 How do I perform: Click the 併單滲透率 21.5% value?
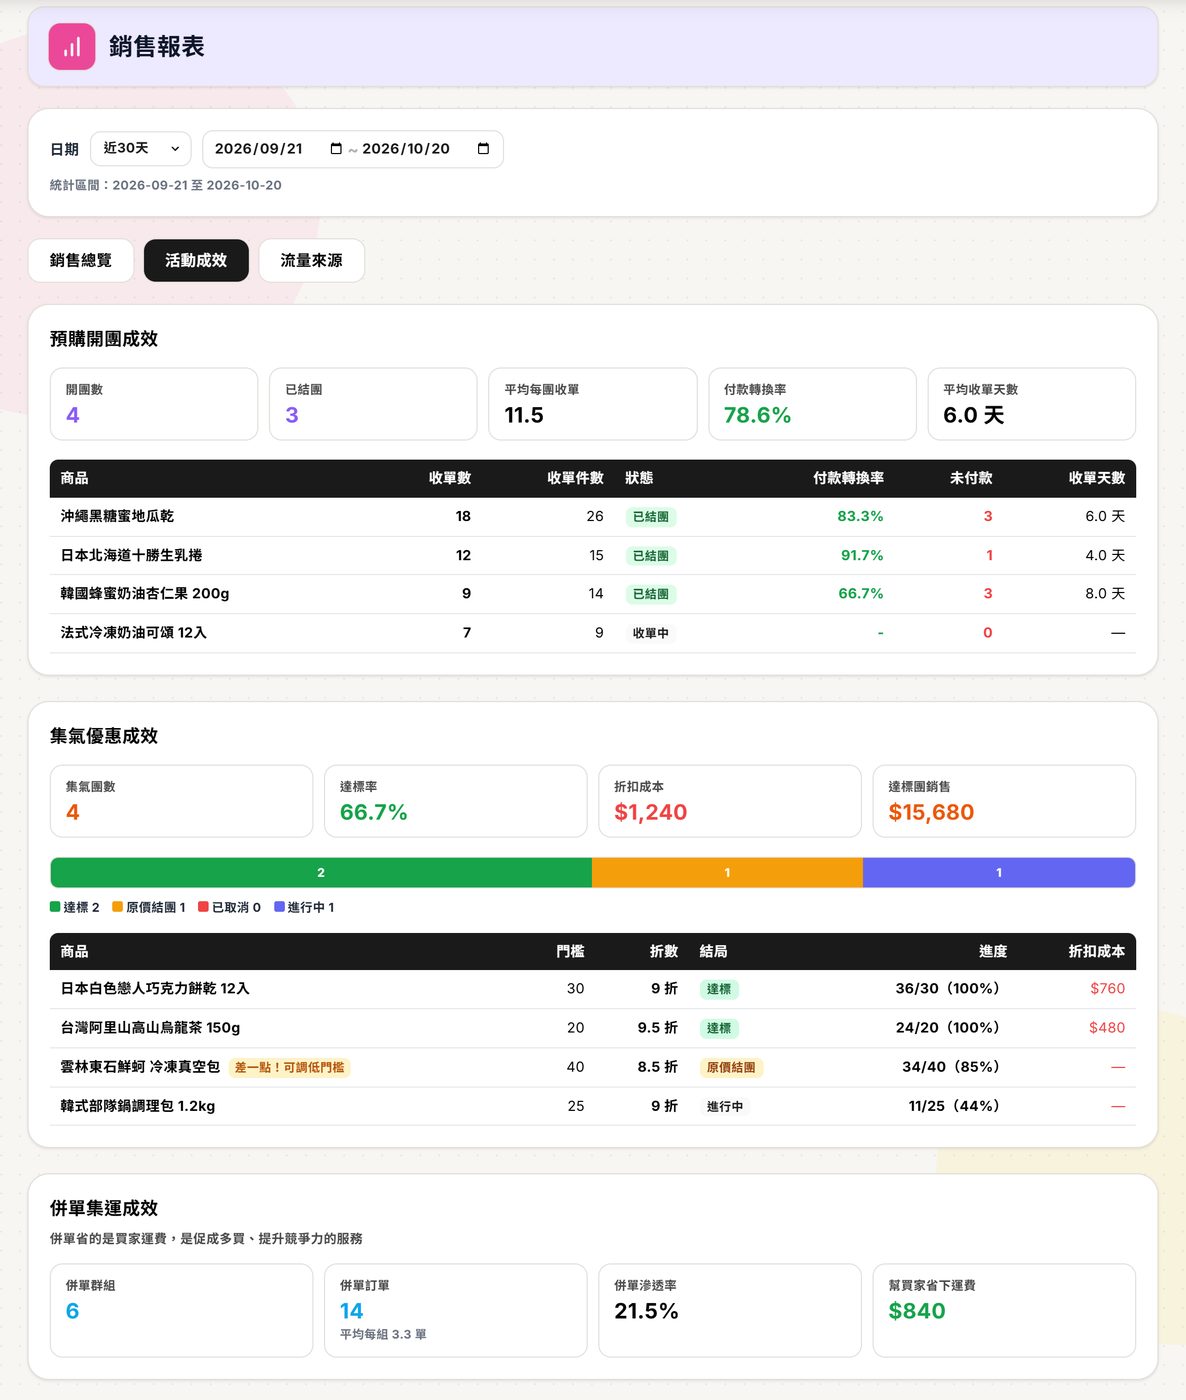click(x=646, y=1311)
